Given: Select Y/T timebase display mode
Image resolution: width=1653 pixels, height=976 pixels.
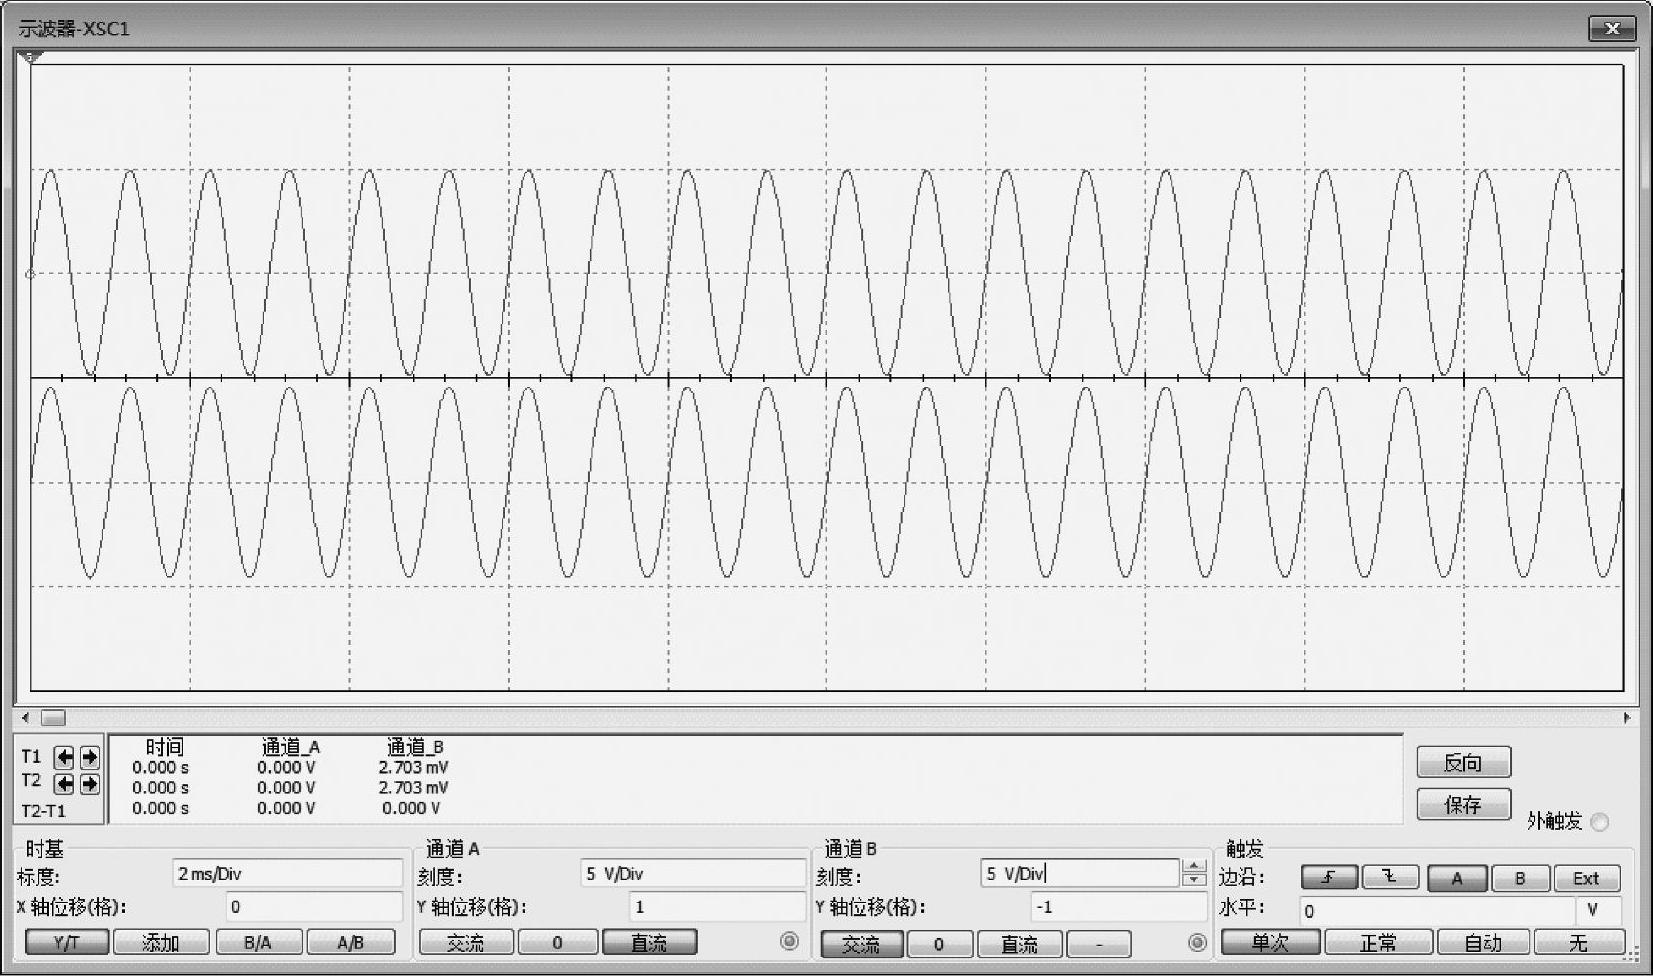Looking at the screenshot, I should coord(66,942).
